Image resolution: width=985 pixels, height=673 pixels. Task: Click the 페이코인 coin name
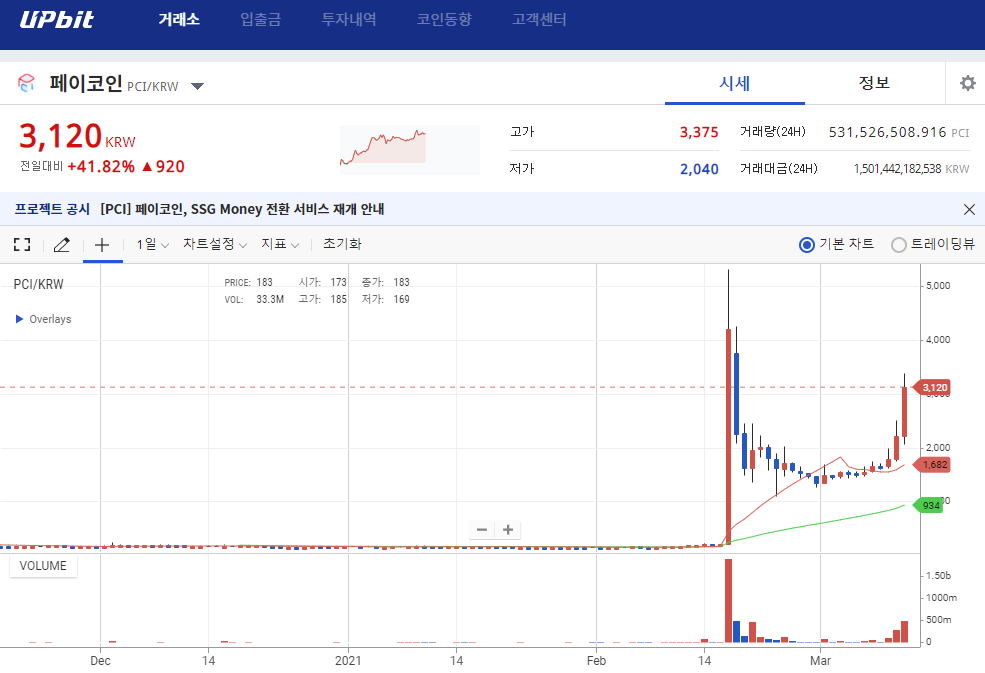pyautogui.click(x=86, y=83)
